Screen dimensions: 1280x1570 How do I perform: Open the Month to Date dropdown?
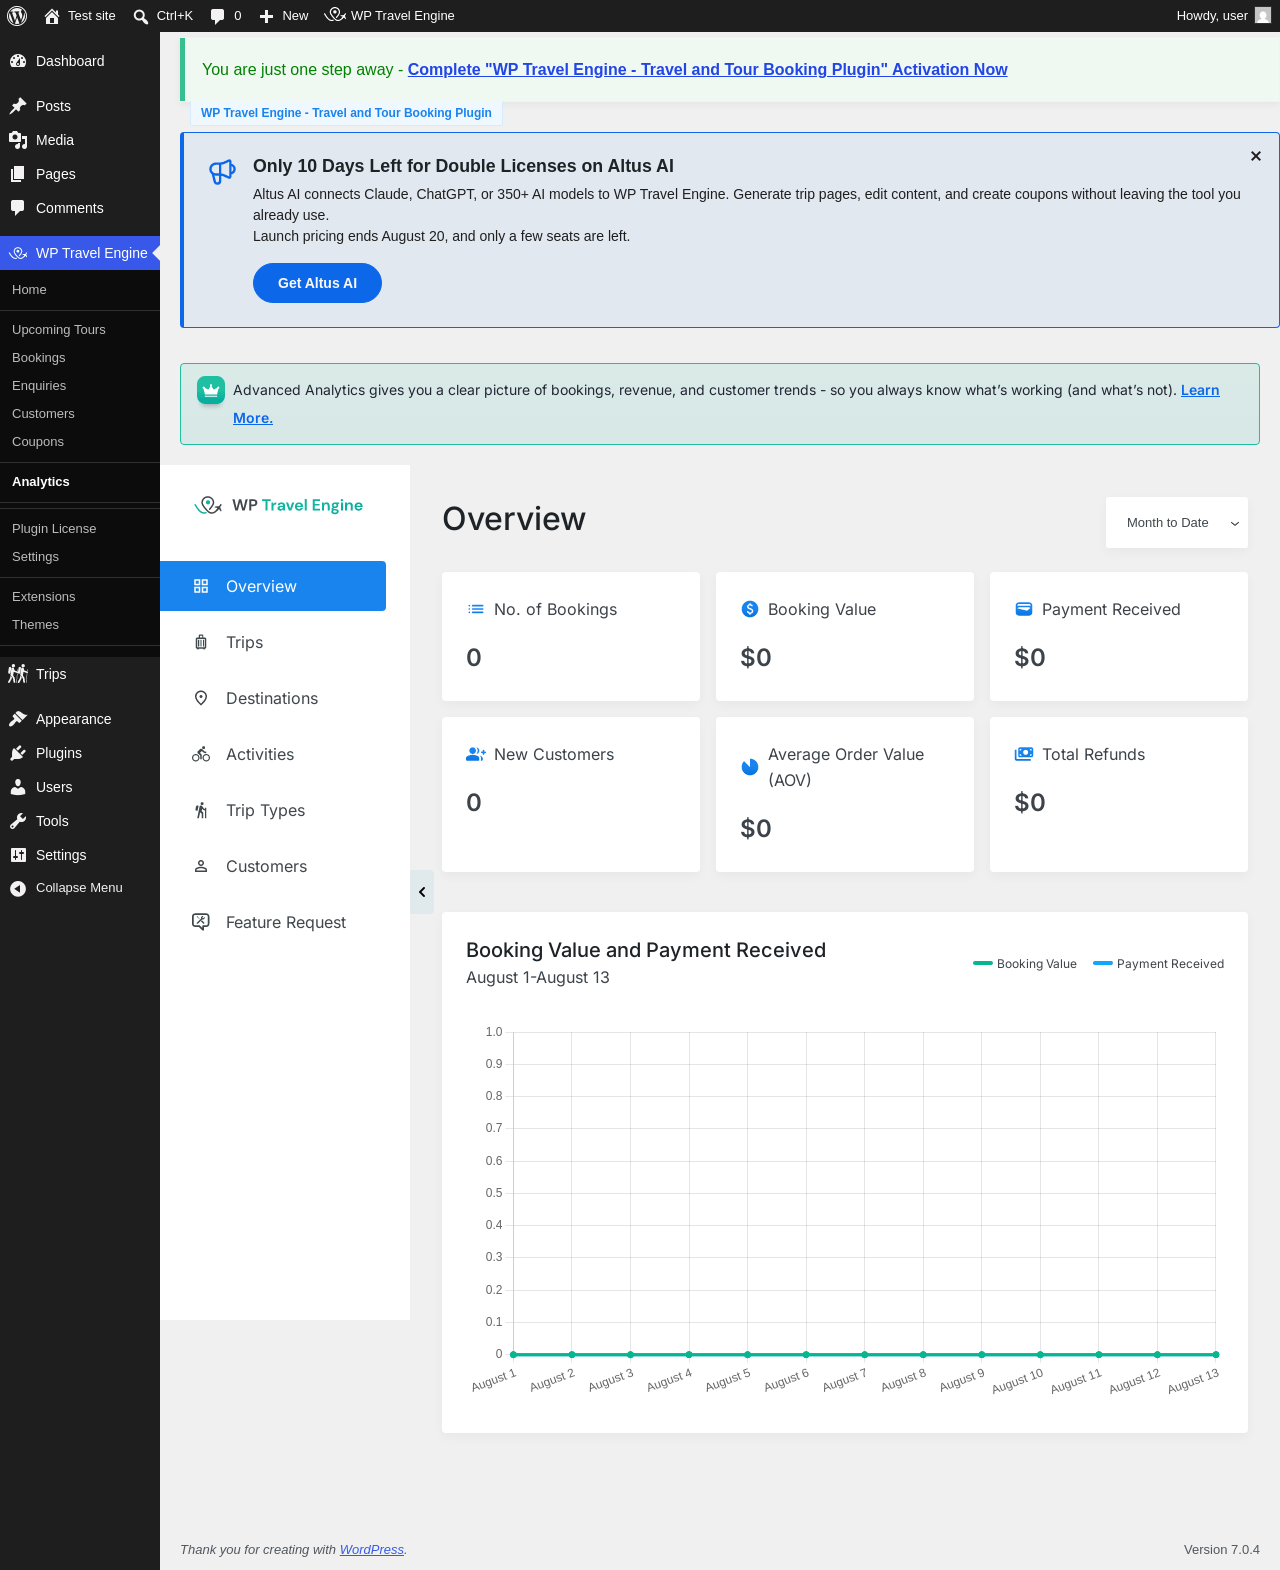1177,523
